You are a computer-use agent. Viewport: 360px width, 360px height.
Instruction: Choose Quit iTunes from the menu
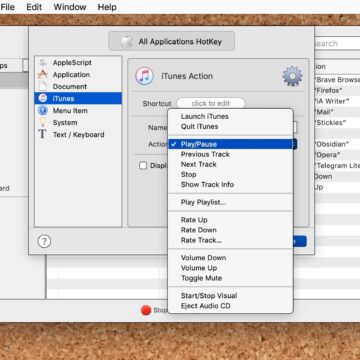click(x=230, y=126)
